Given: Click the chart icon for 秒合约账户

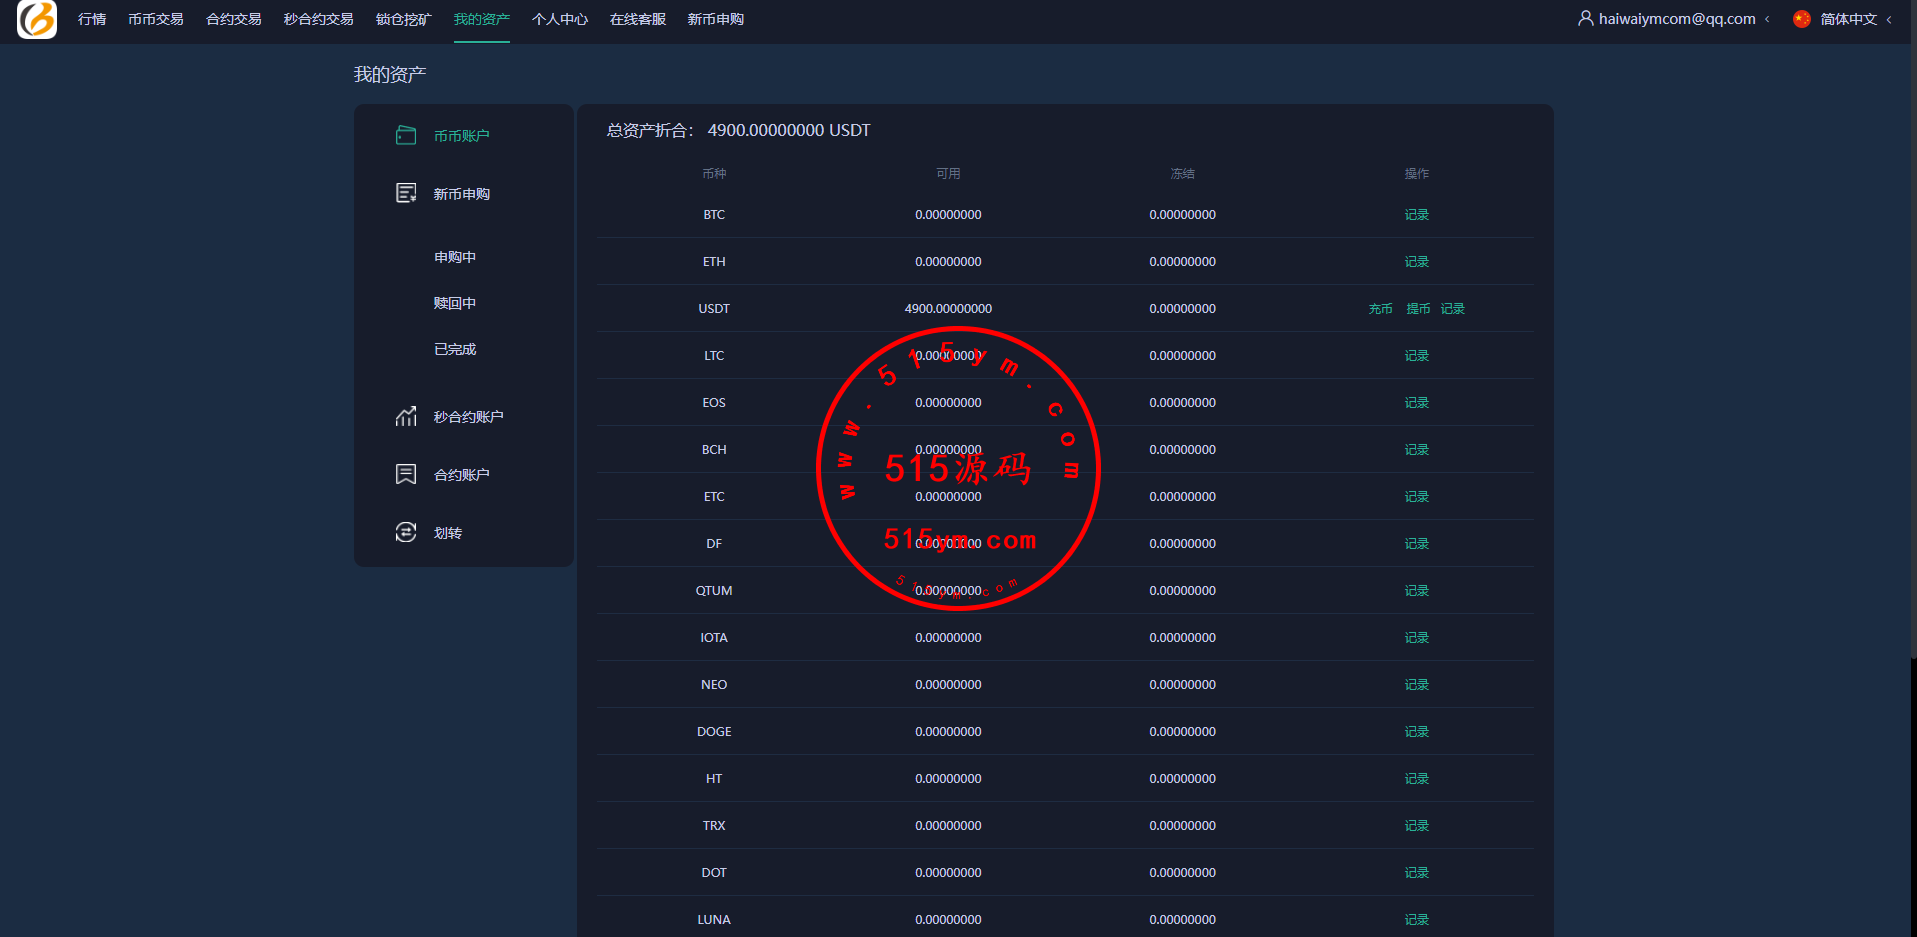Looking at the screenshot, I should click(x=406, y=416).
